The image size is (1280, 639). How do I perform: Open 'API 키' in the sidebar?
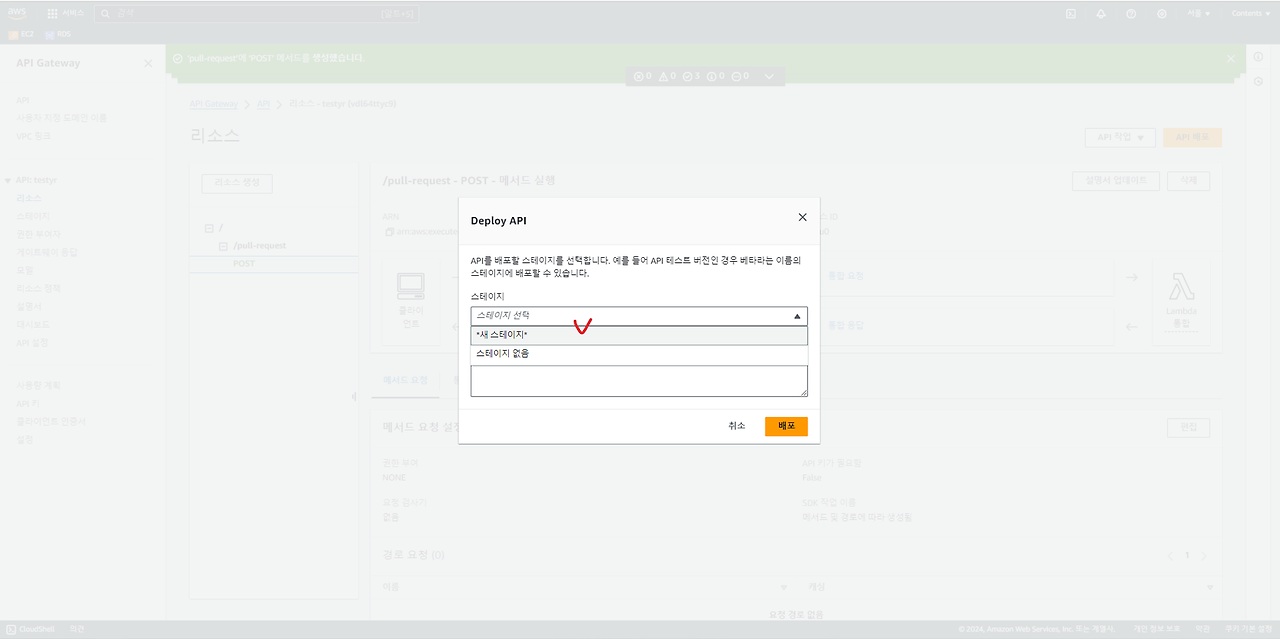pyautogui.click(x=27, y=403)
